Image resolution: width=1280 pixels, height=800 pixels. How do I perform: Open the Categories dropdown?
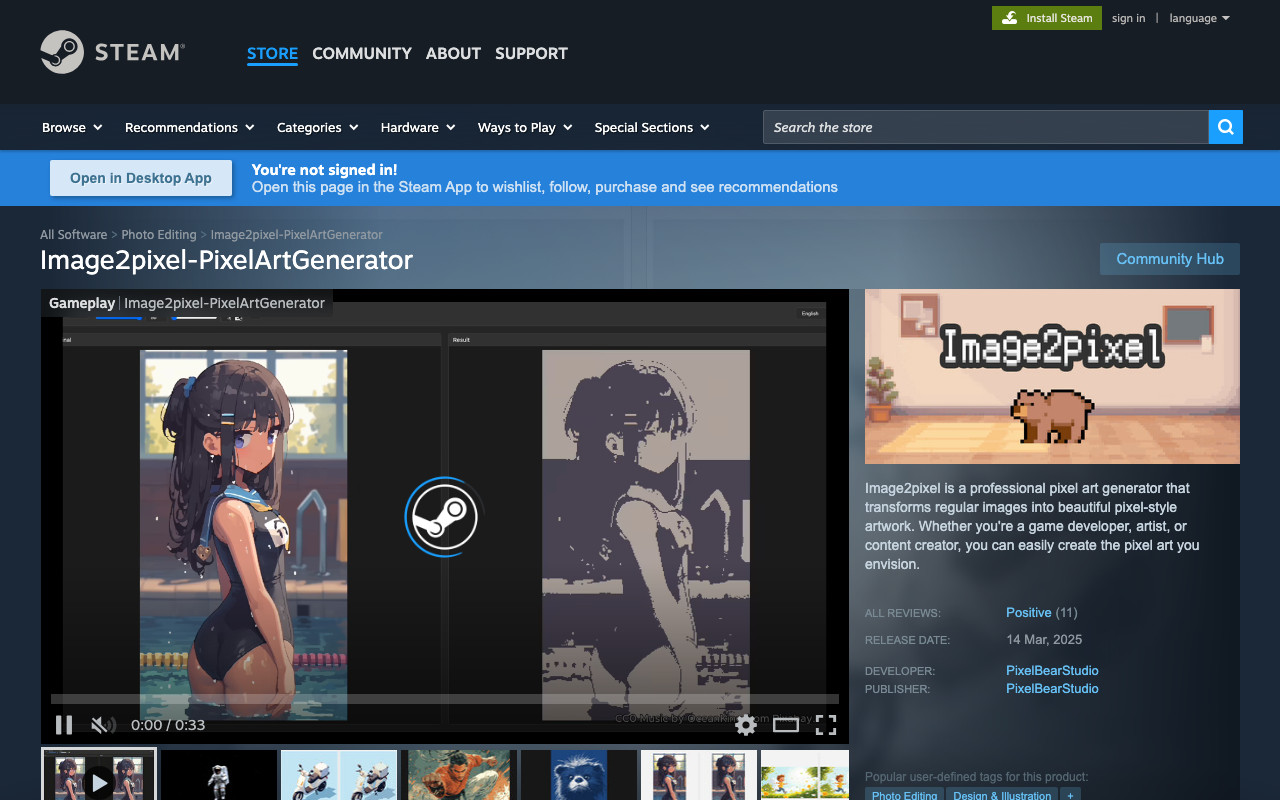317,127
